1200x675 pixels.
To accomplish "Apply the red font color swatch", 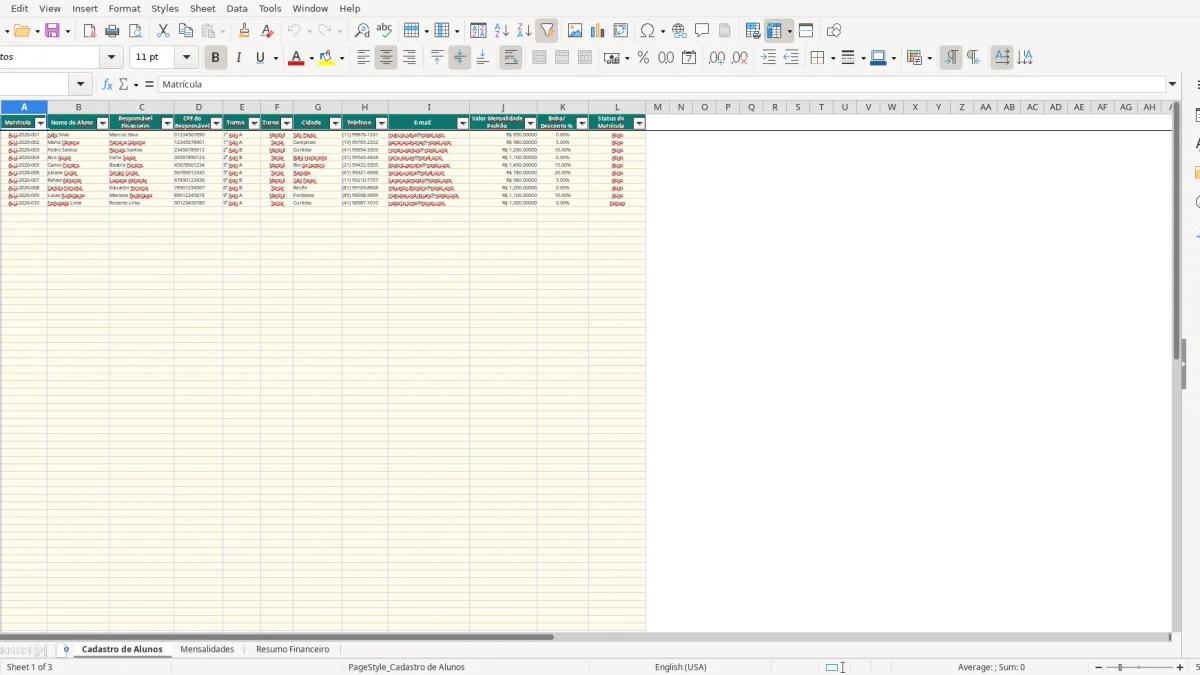I will [295, 58].
